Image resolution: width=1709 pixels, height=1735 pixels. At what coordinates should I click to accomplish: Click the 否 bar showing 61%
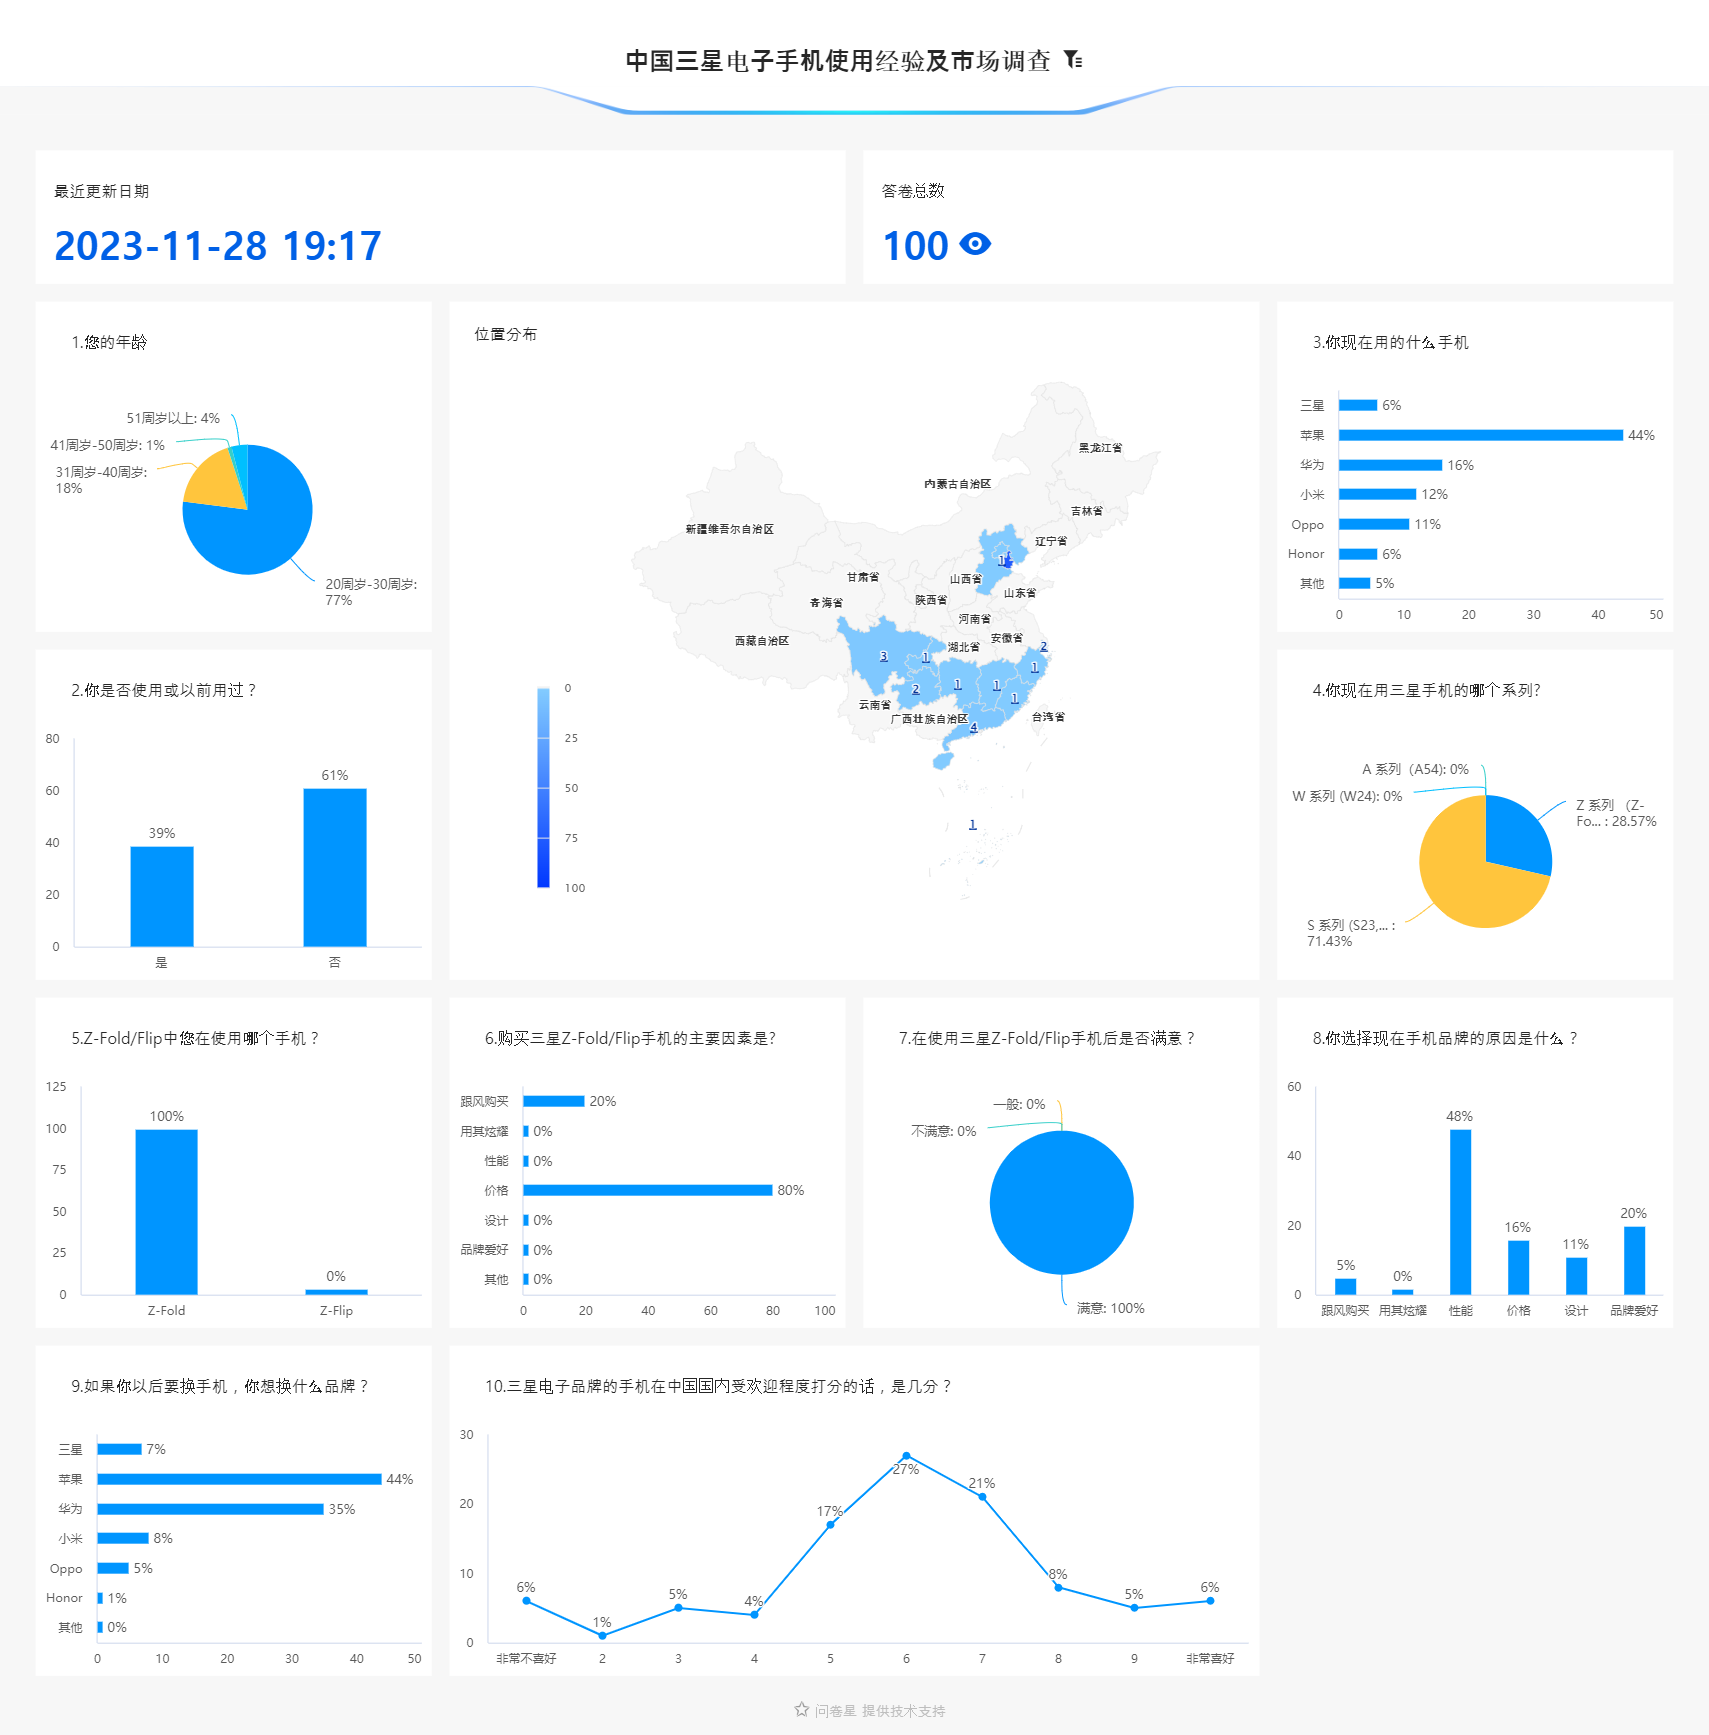[335, 867]
